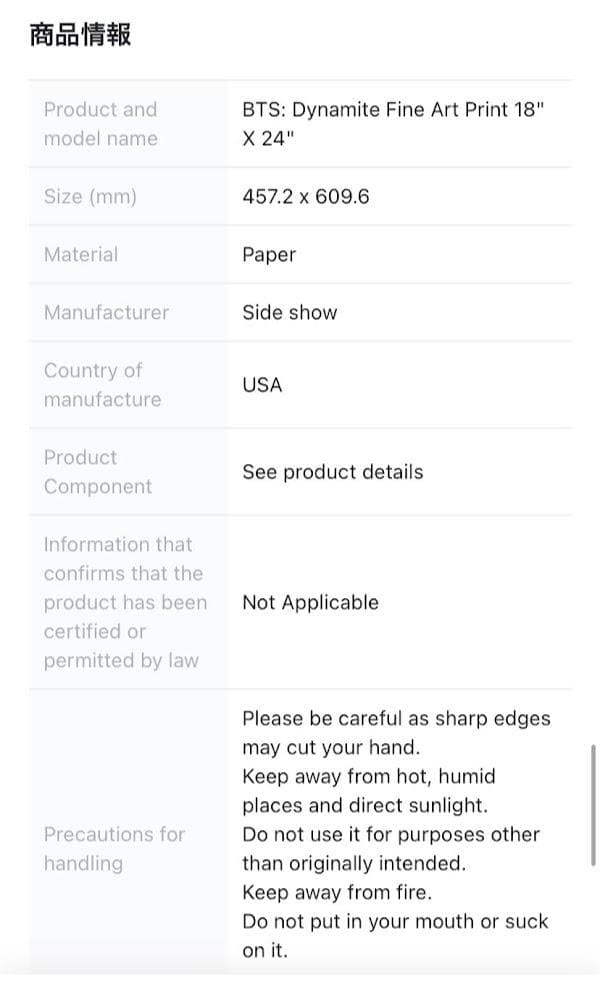Click the "Not Applicable" value
This screenshot has width=600, height=987.
pos(310,602)
